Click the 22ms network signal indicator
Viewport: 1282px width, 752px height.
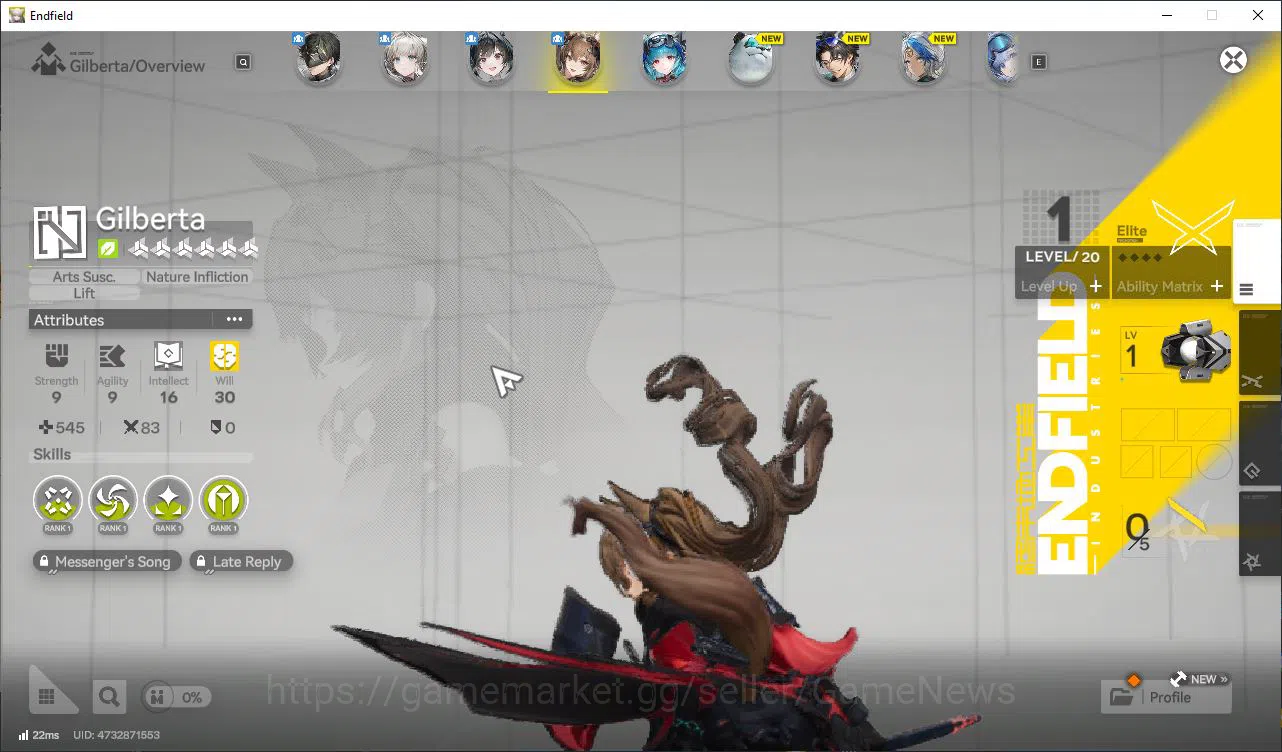(37, 735)
